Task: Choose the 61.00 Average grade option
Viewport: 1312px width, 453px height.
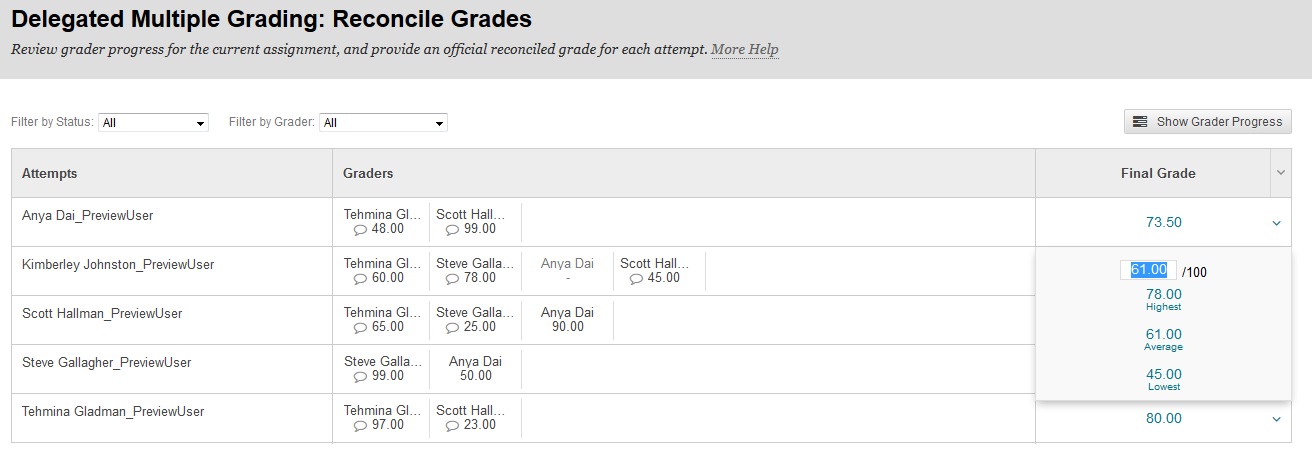Action: [x=1164, y=340]
